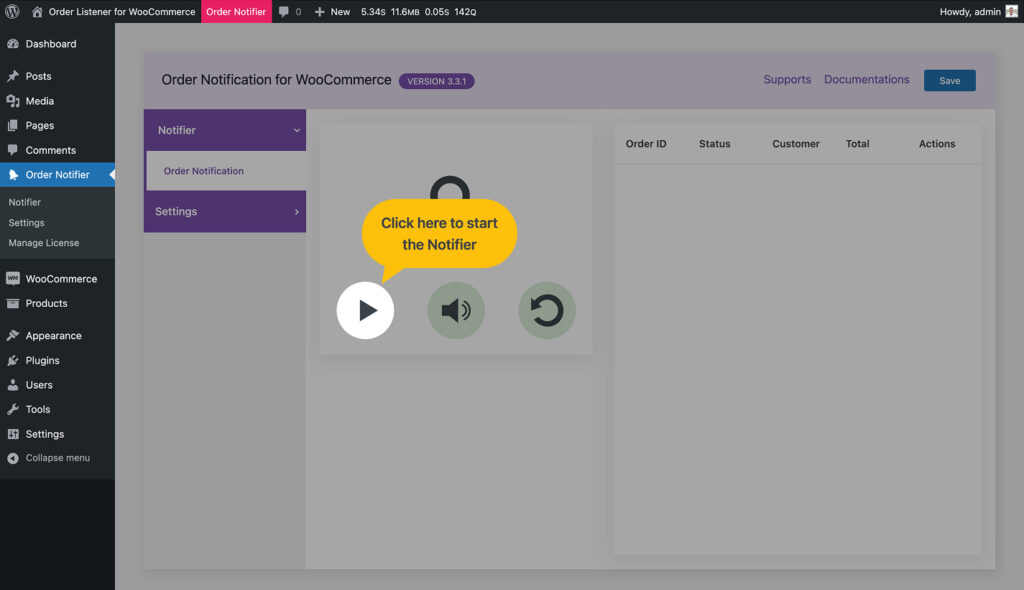Image resolution: width=1024 pixels, height=590 pixels.
Task: Open comments bubble in admin bar
Action: coord(283,12)
